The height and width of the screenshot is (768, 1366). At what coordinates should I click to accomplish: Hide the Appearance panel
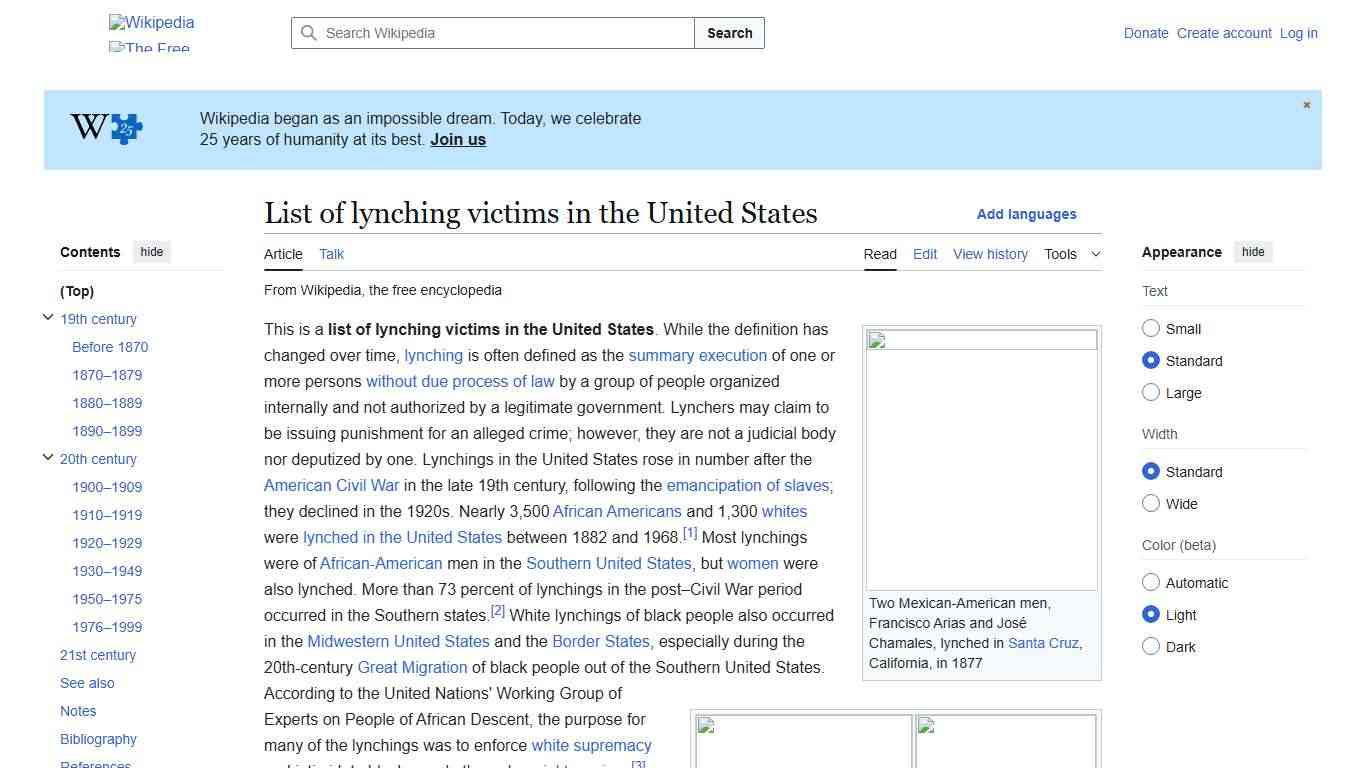click(1253, 251)
